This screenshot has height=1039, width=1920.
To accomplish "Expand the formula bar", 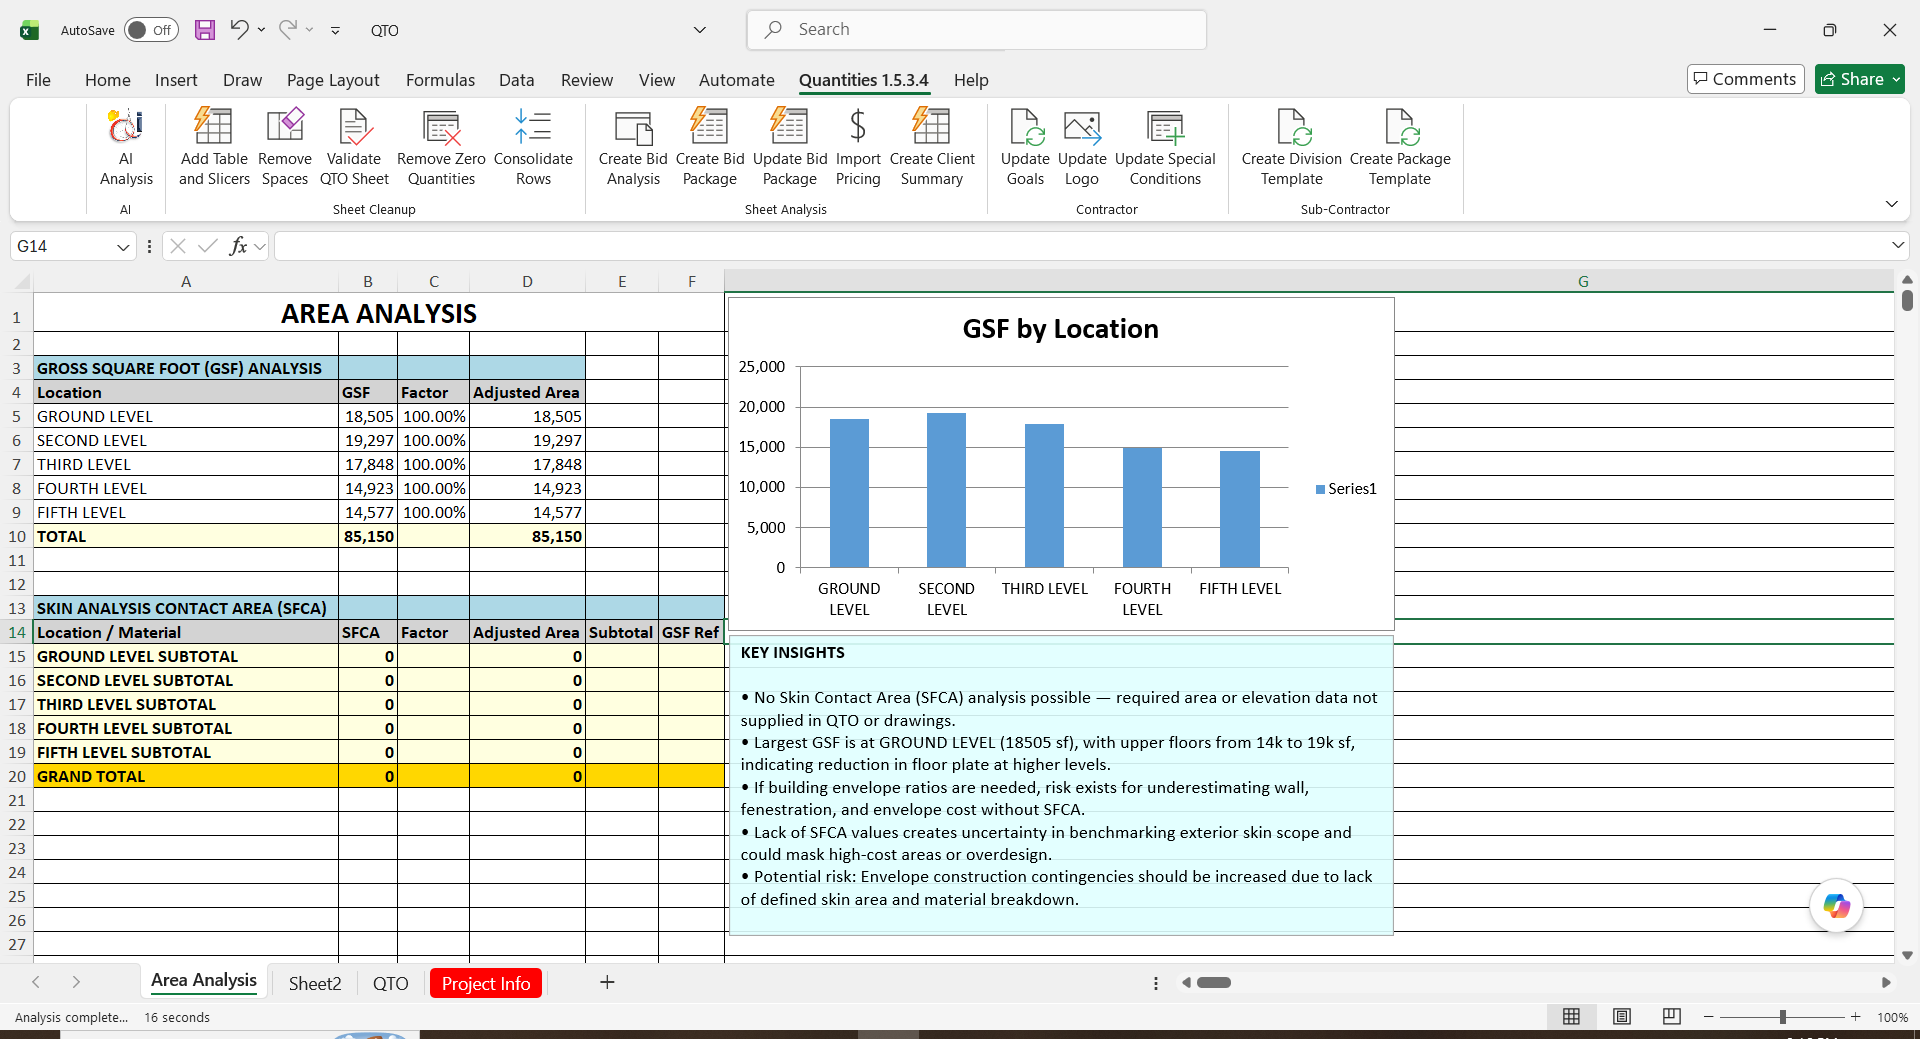I will pyautogui.click(x=1897, y=246).
